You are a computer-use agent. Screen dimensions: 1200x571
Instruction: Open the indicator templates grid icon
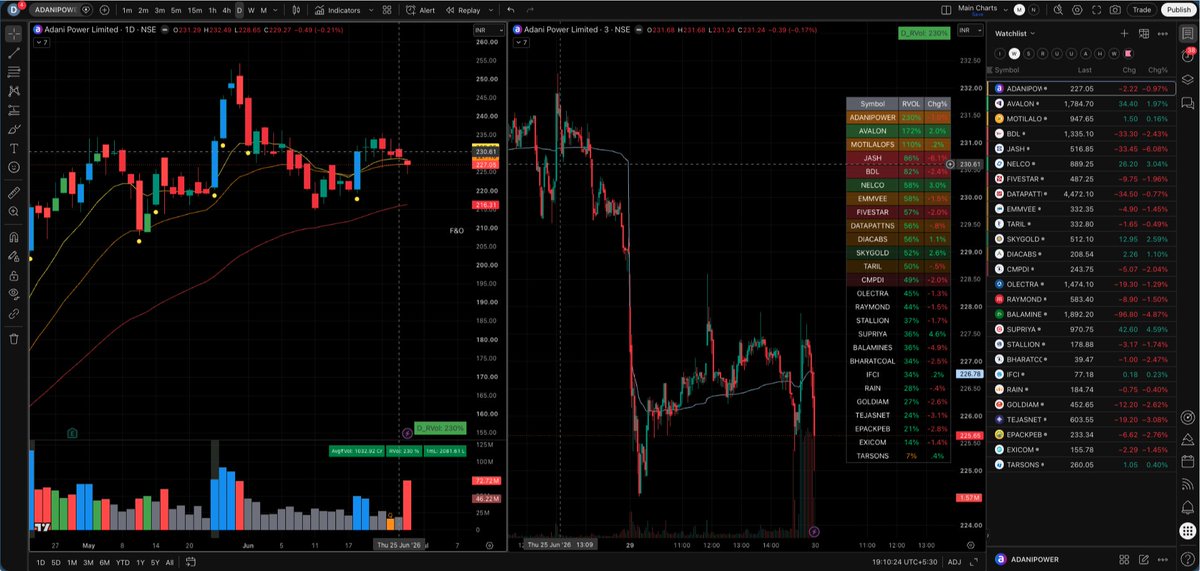388,9
